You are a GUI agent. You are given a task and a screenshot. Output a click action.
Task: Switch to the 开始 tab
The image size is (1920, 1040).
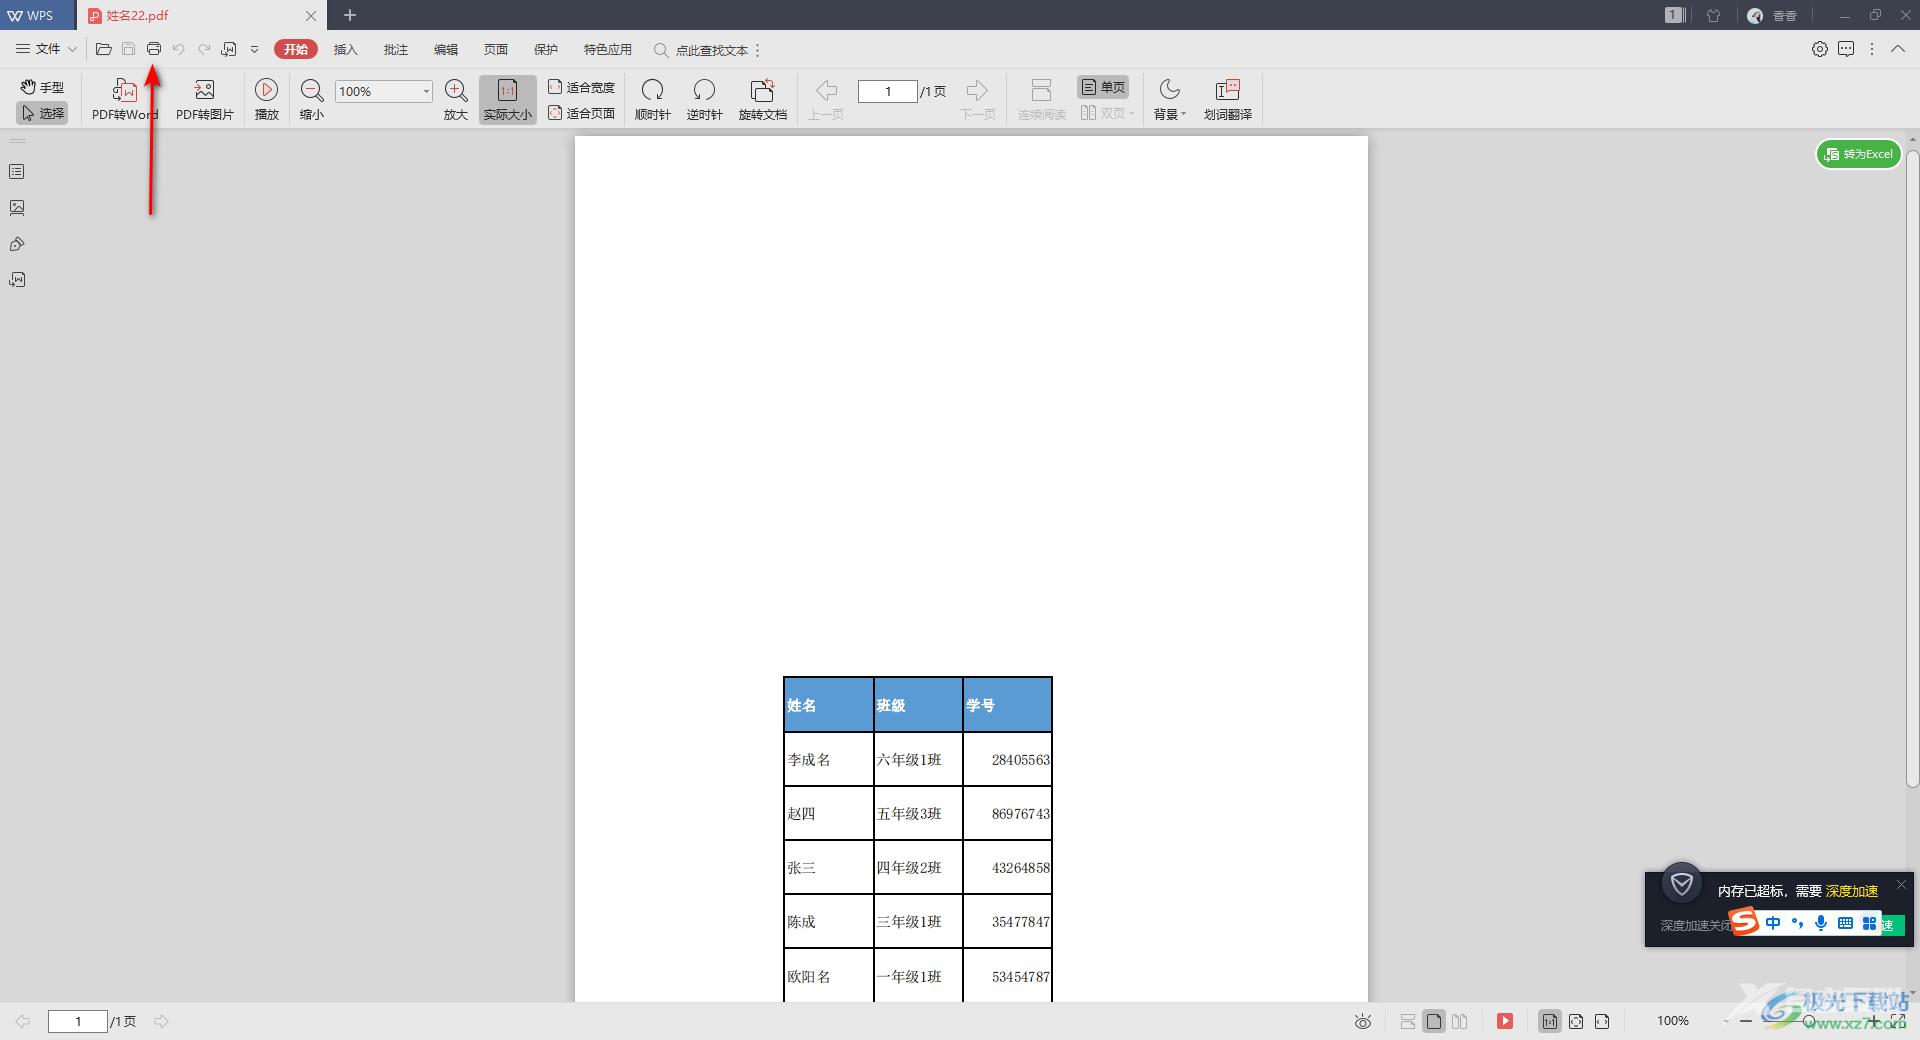pyautogui.click(x=296, y=49)
